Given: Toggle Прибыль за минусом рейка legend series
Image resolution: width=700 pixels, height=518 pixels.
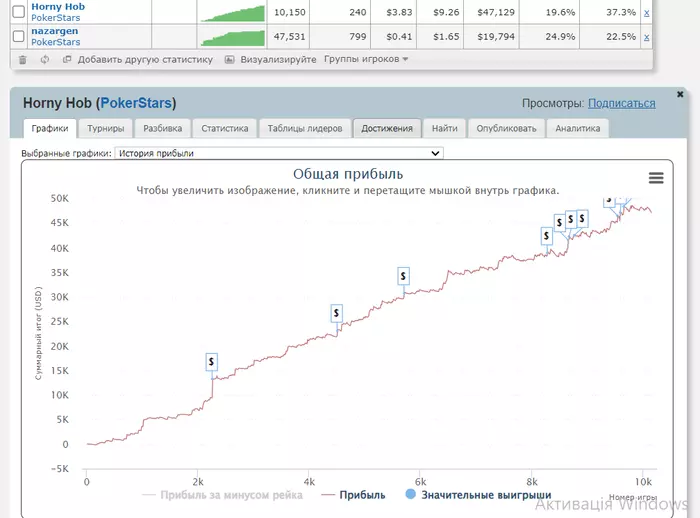Looking at the screenshot, I should tap(222, 495).
